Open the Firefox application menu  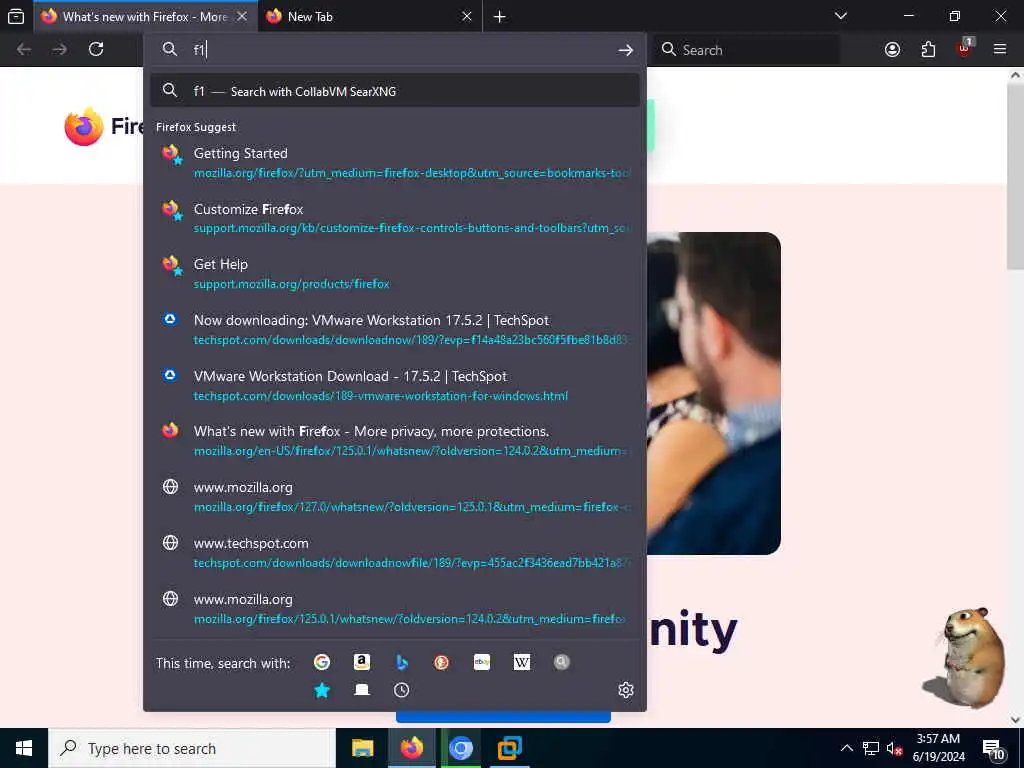(x=1000, y=50)
